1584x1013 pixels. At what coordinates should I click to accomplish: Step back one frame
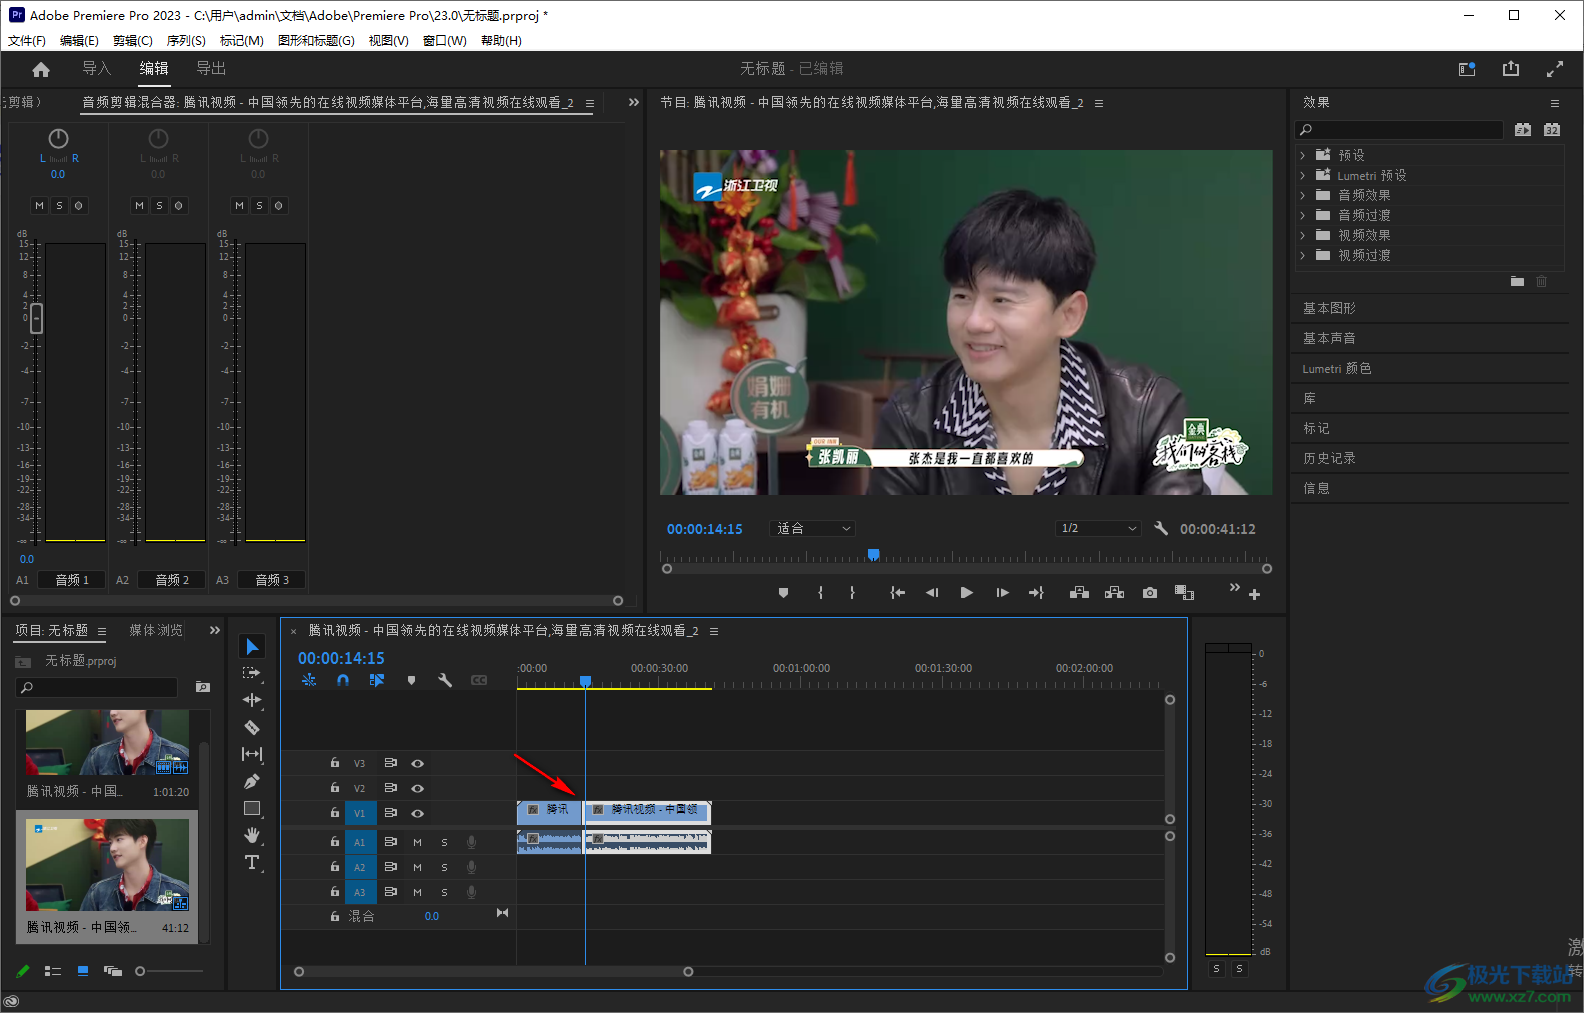[x=932, y=593]
